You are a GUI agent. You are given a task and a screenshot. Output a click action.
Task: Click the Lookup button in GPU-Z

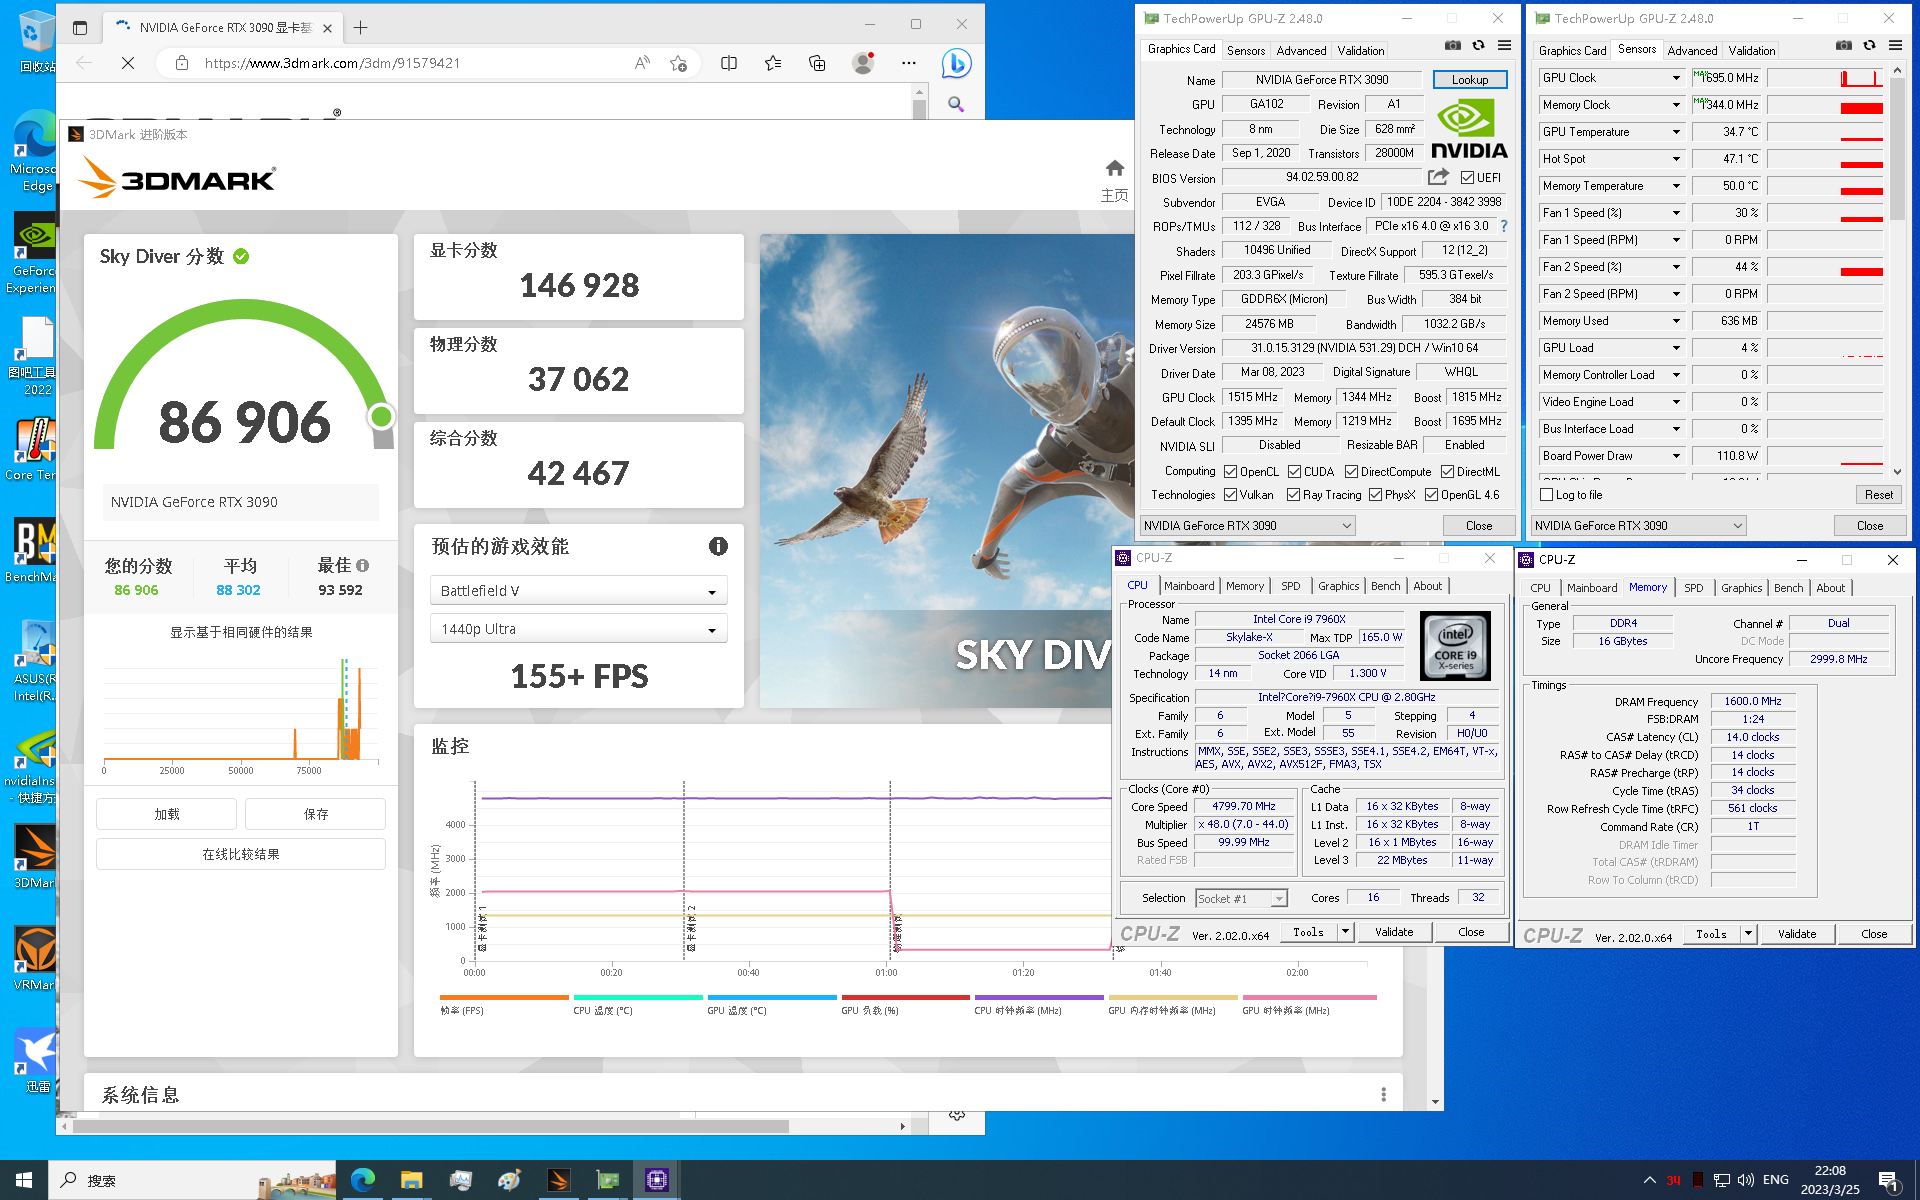1470,80
